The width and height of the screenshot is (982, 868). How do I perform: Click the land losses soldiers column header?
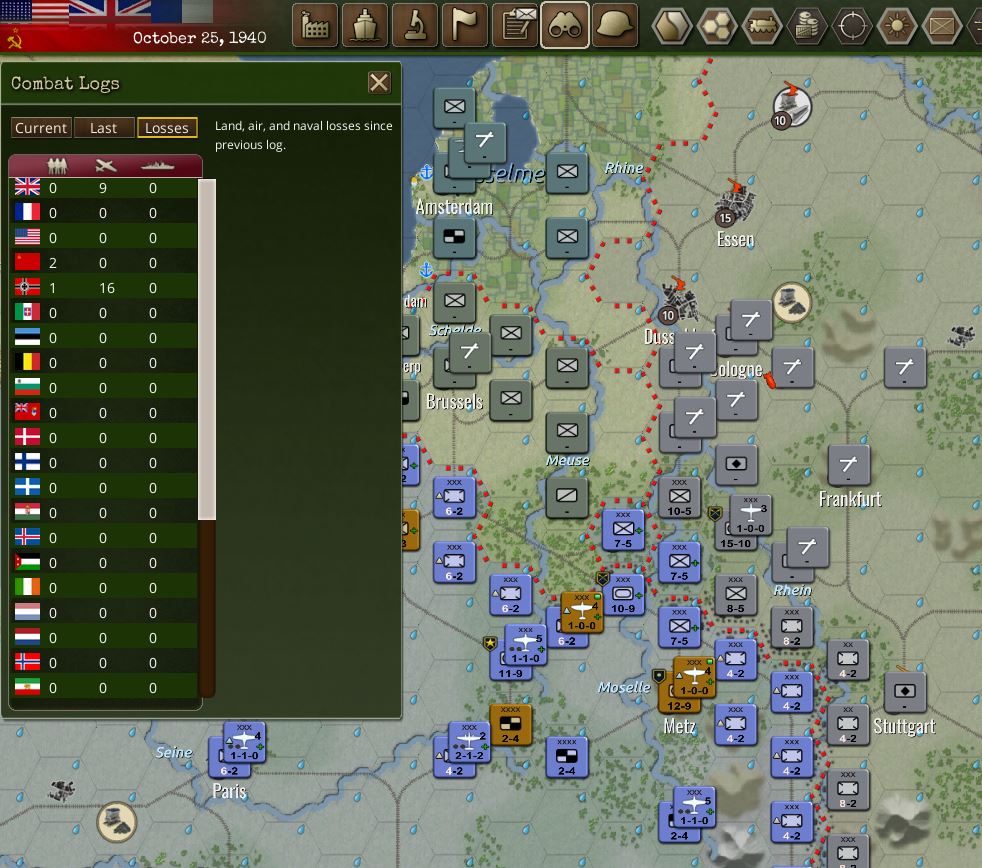click(x=56, y=166)
